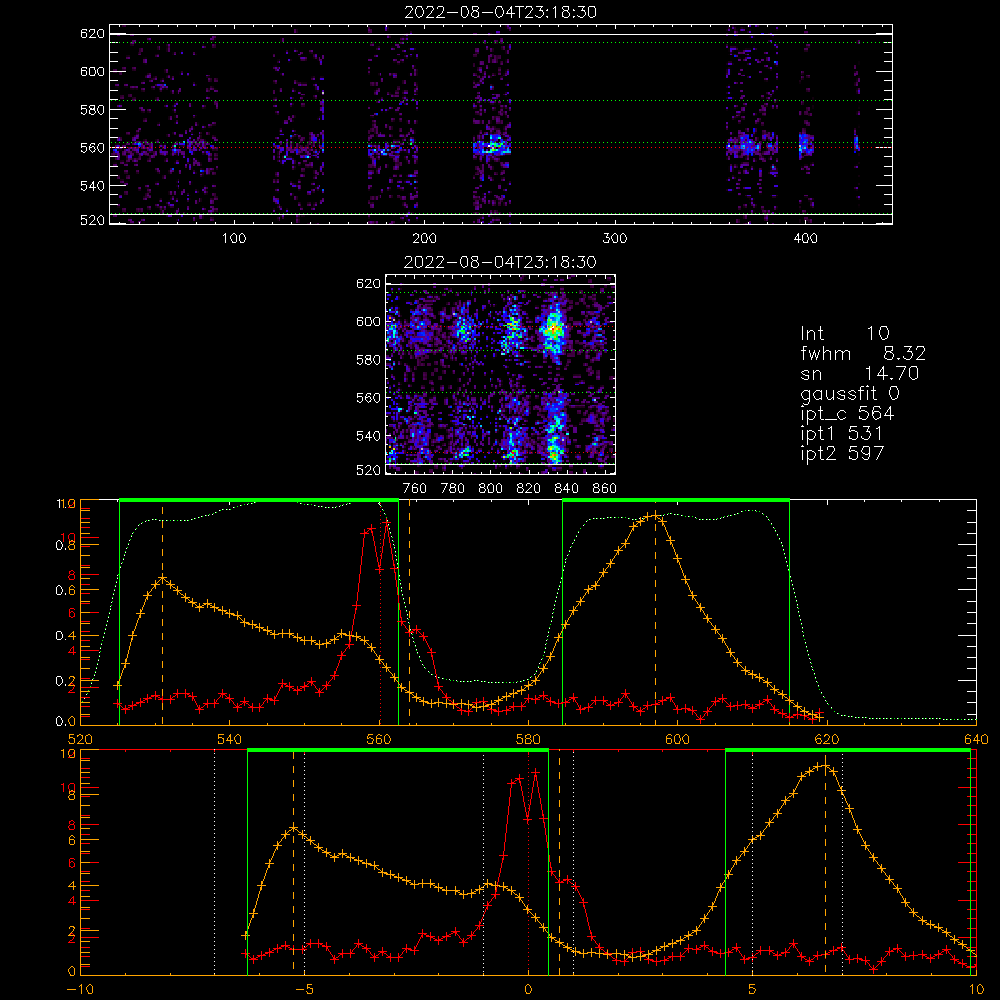
Task: Click the '640' x-axis label of profile plot
Action: 976,739
